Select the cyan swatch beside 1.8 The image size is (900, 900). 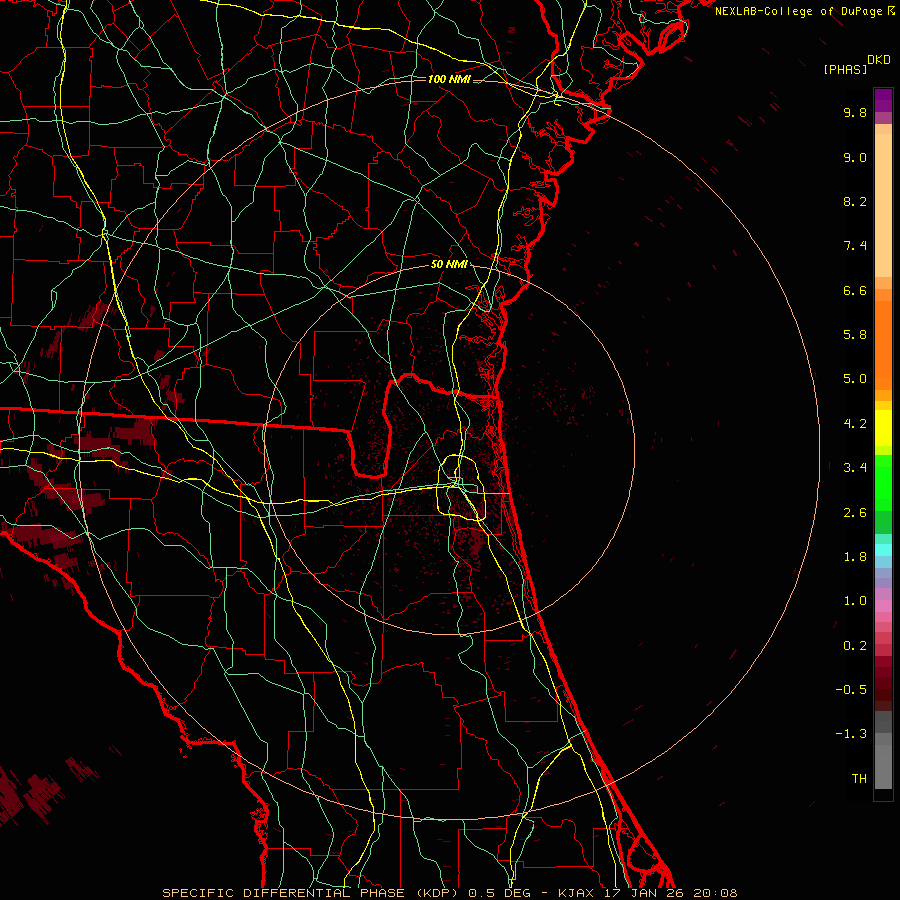[x=883, y=549]
